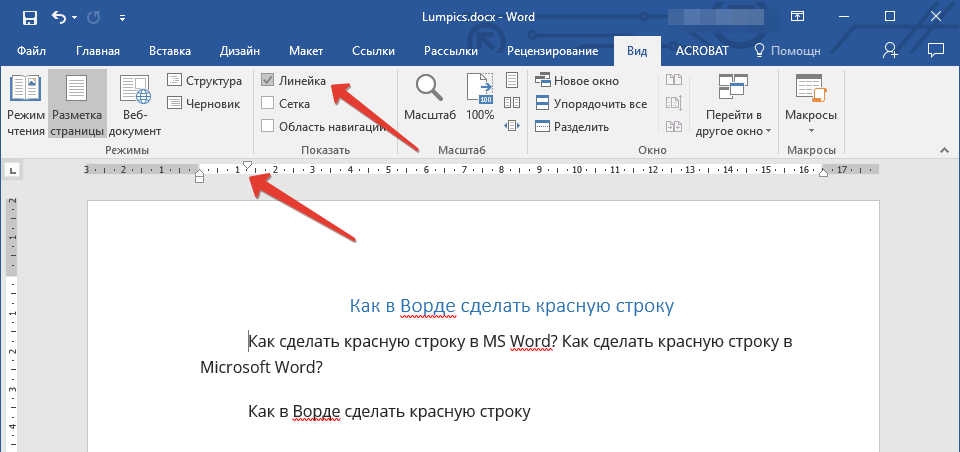Uncheck the Линейка ruler checkbox
960x452 pixels.
pyautogui.click(x=268, y=80)
